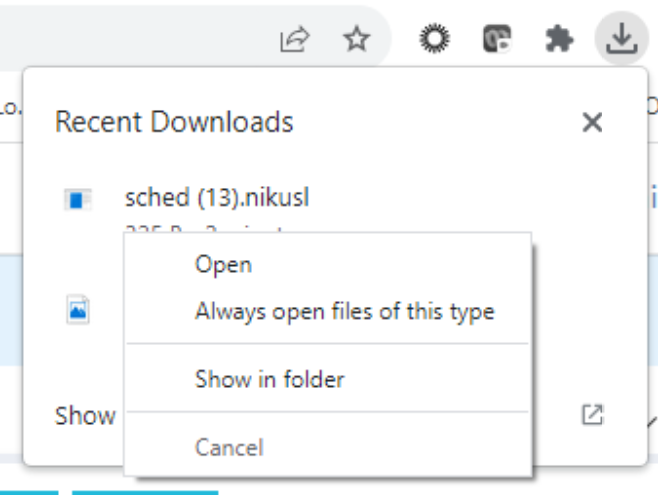
Task: Click the wide teal button below the popup
Action: [x=144, y=491]
